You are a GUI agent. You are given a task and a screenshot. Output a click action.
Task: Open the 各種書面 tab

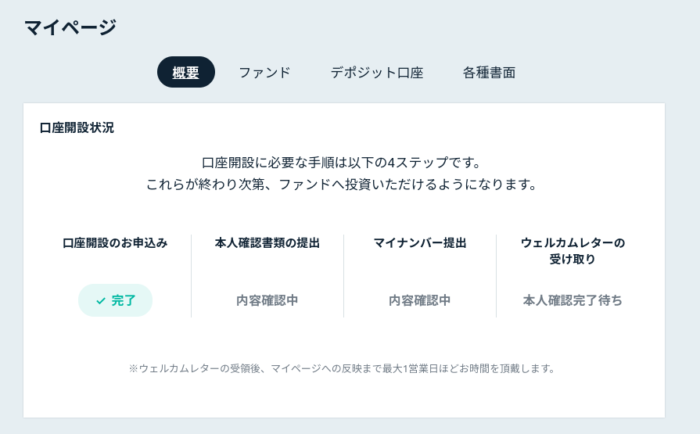(x=489, y=72)
